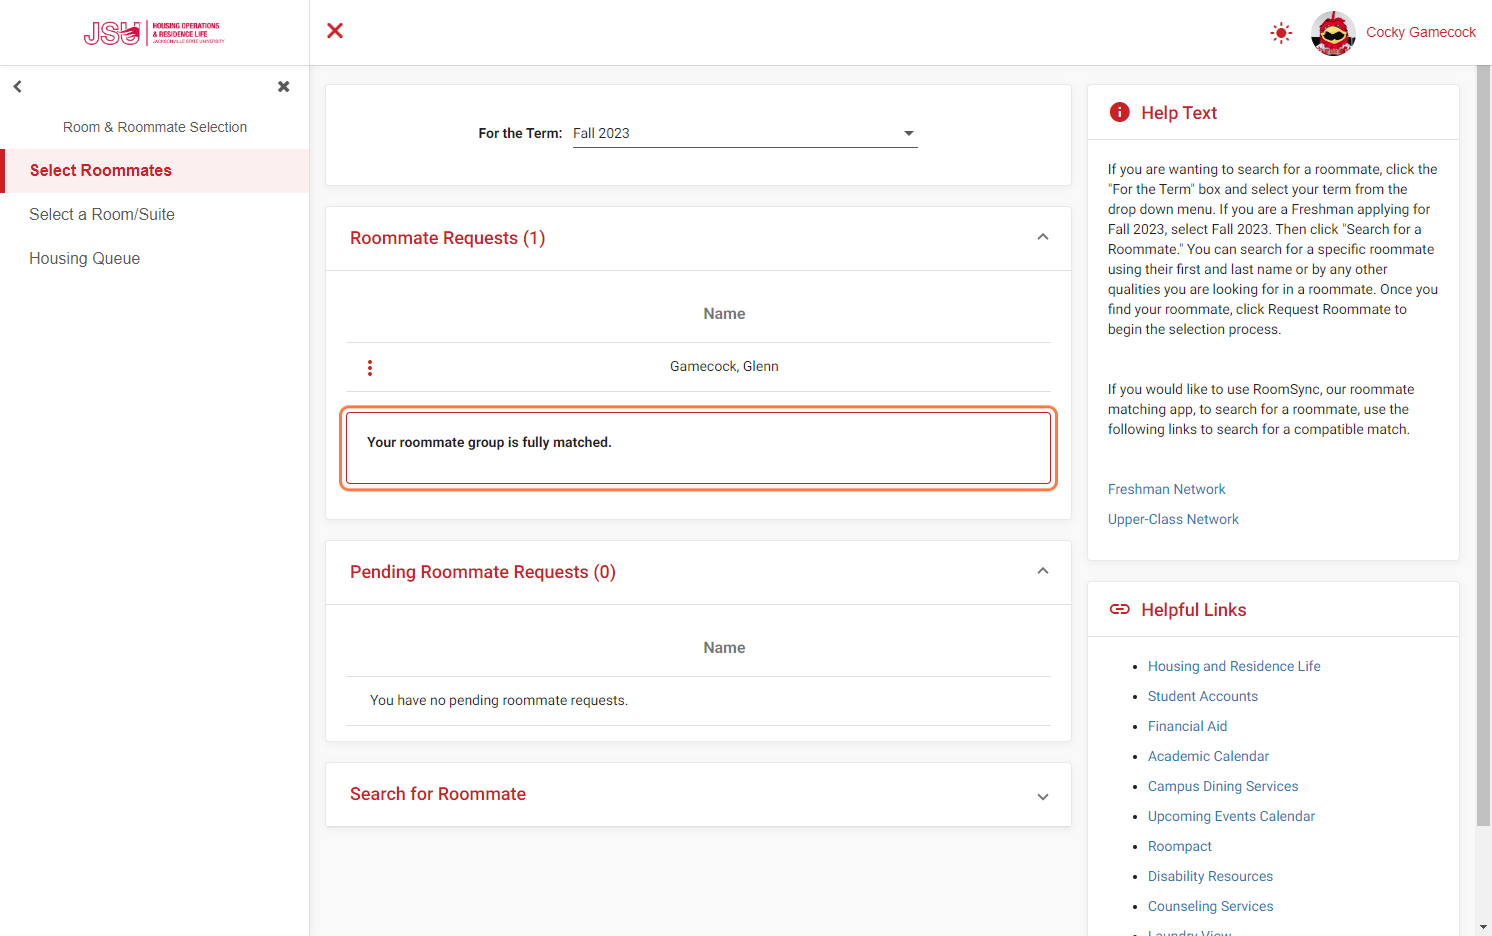The width and height of the screenshot is (1492, 936).
Task: Click the red X menu close icon
Action: (335, 31)
